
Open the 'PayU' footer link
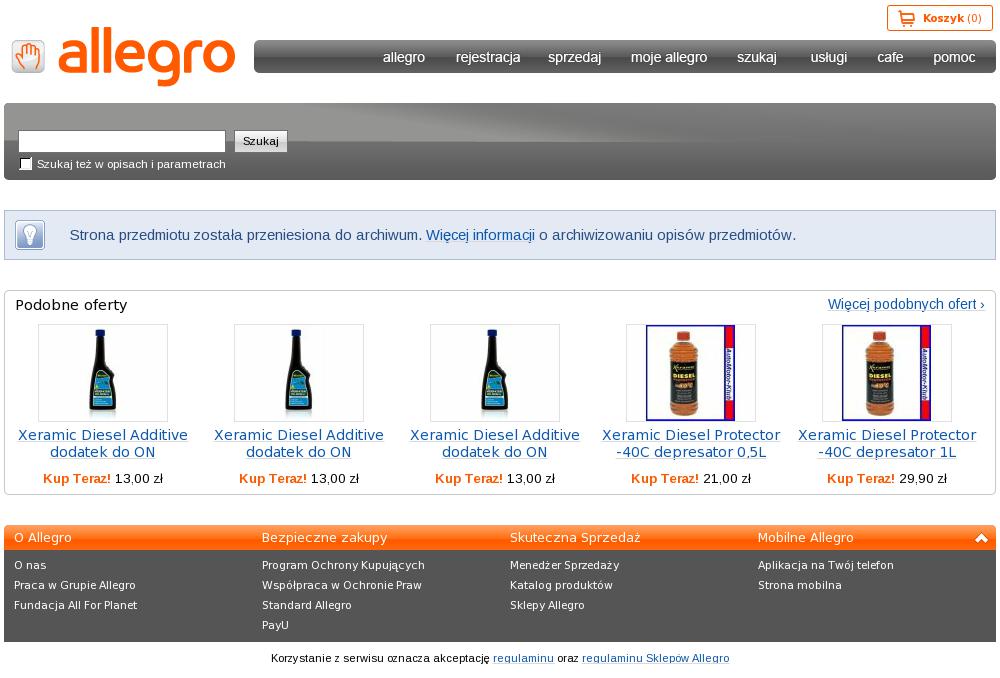click(276, 625)
